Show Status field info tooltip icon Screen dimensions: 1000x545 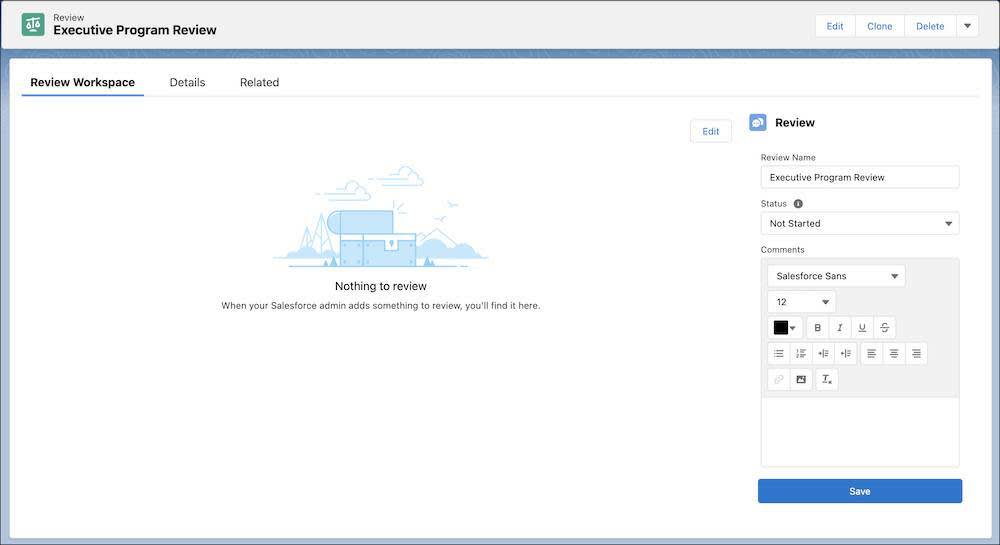coord(798,204)
